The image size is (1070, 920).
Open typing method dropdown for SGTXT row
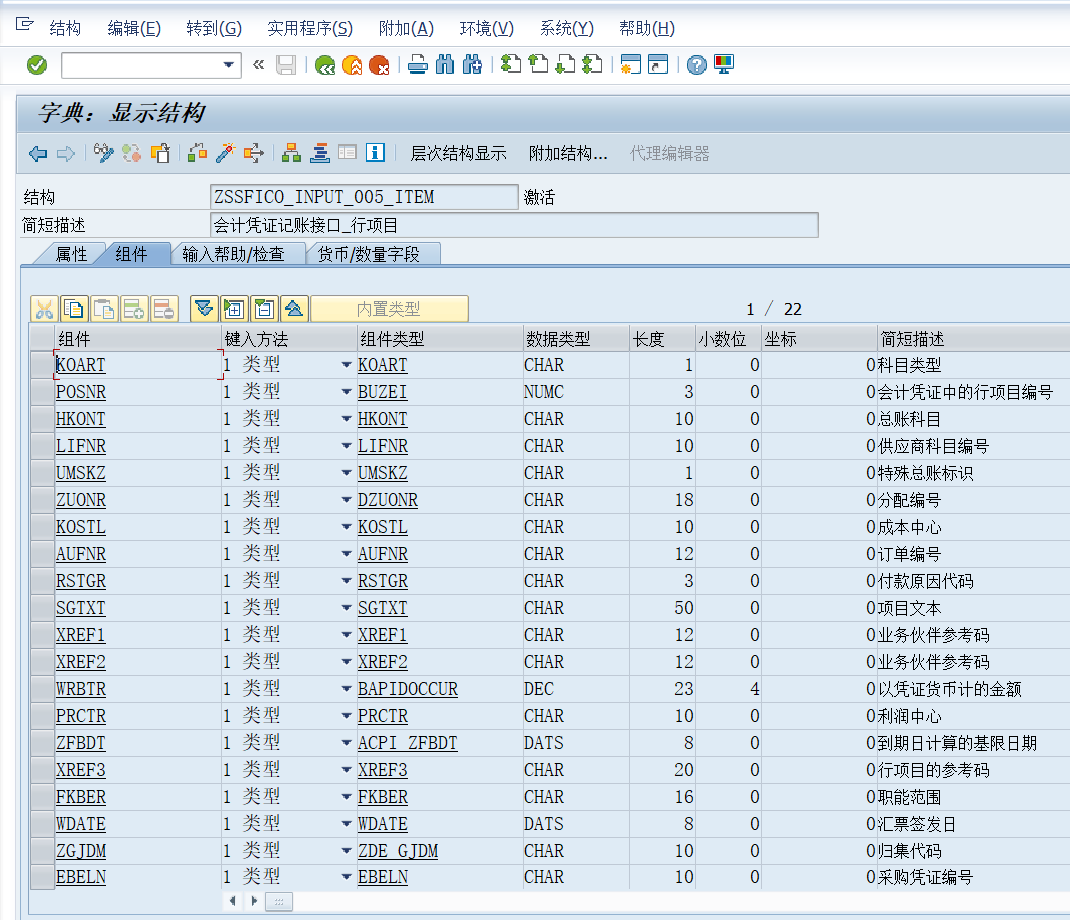pos(347,608)
